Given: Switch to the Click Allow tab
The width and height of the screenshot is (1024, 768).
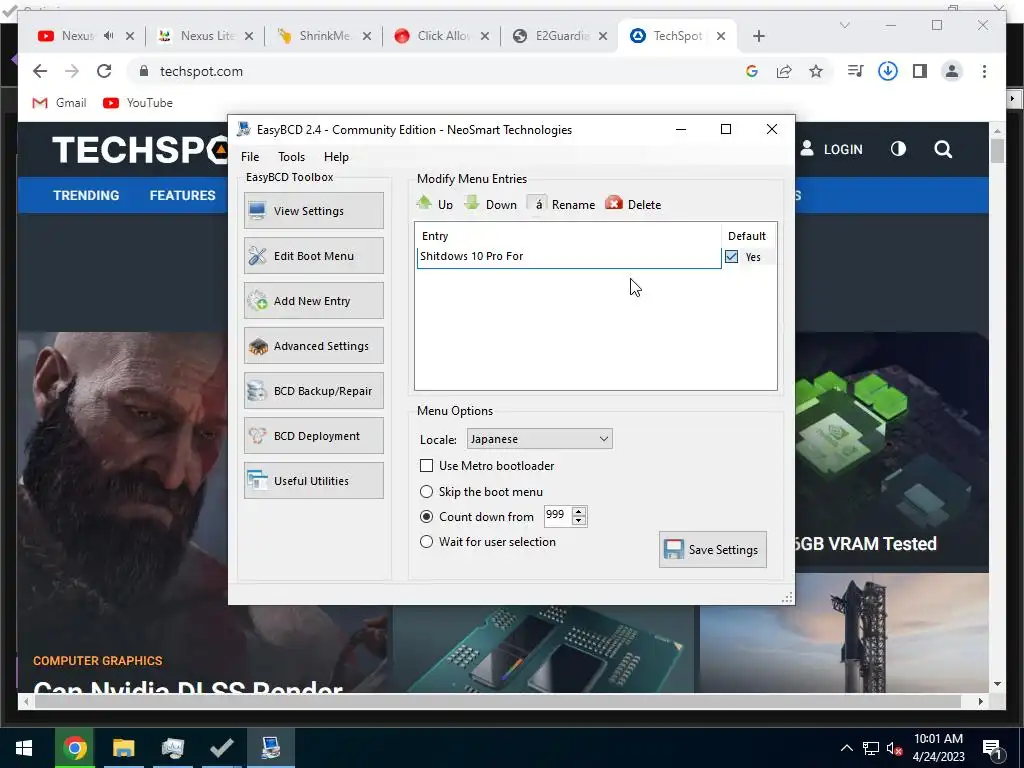Looking at the screenshot, I should coord(442,36).
